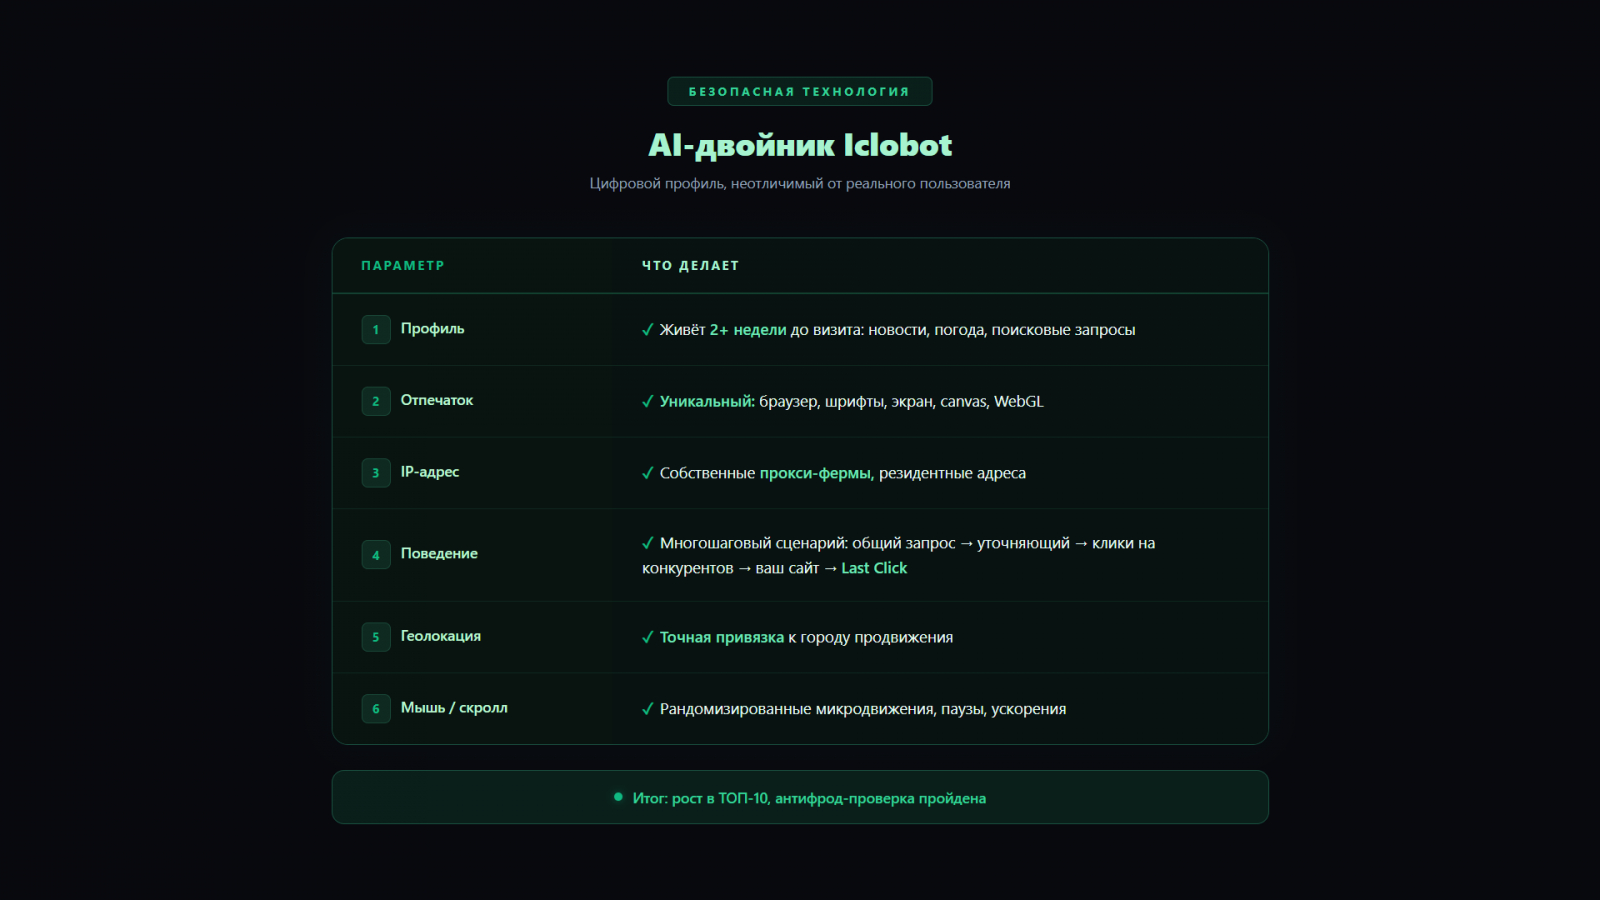Select the "Геолокация" parameter label
1600x900 pixels.
pos(441,636)
